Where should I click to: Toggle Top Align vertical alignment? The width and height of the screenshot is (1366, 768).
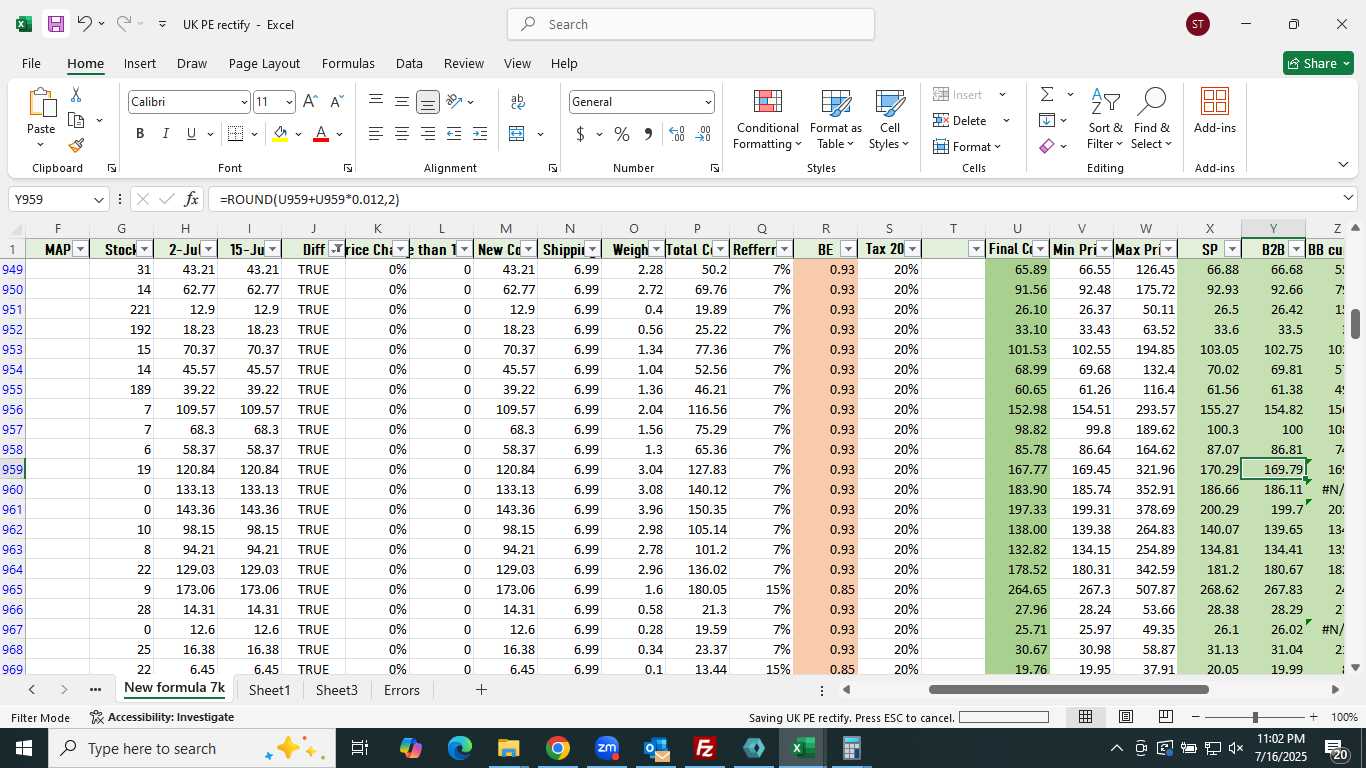(375, 101)
